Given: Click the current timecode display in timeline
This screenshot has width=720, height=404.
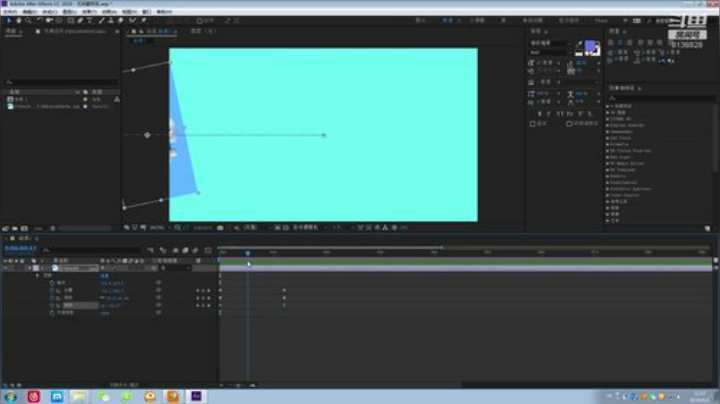Looking at the screenshot, I should (20, 248).
